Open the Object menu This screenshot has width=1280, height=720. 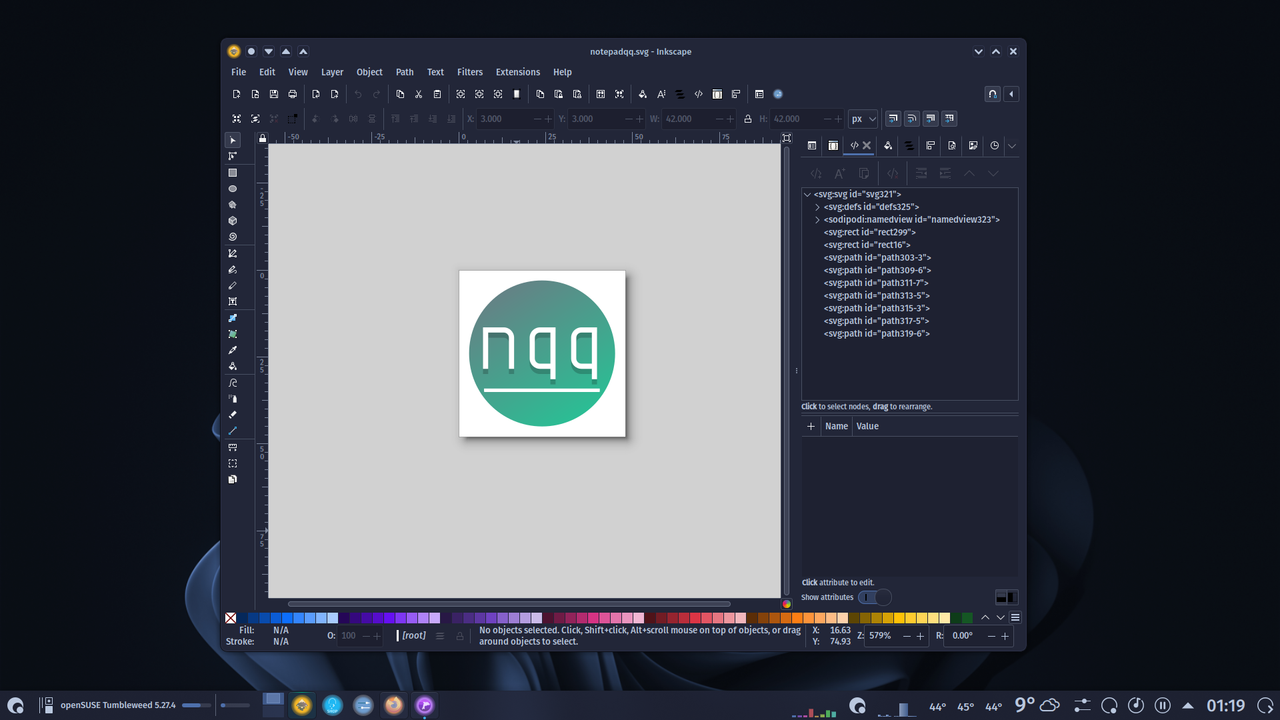point(369,72)
